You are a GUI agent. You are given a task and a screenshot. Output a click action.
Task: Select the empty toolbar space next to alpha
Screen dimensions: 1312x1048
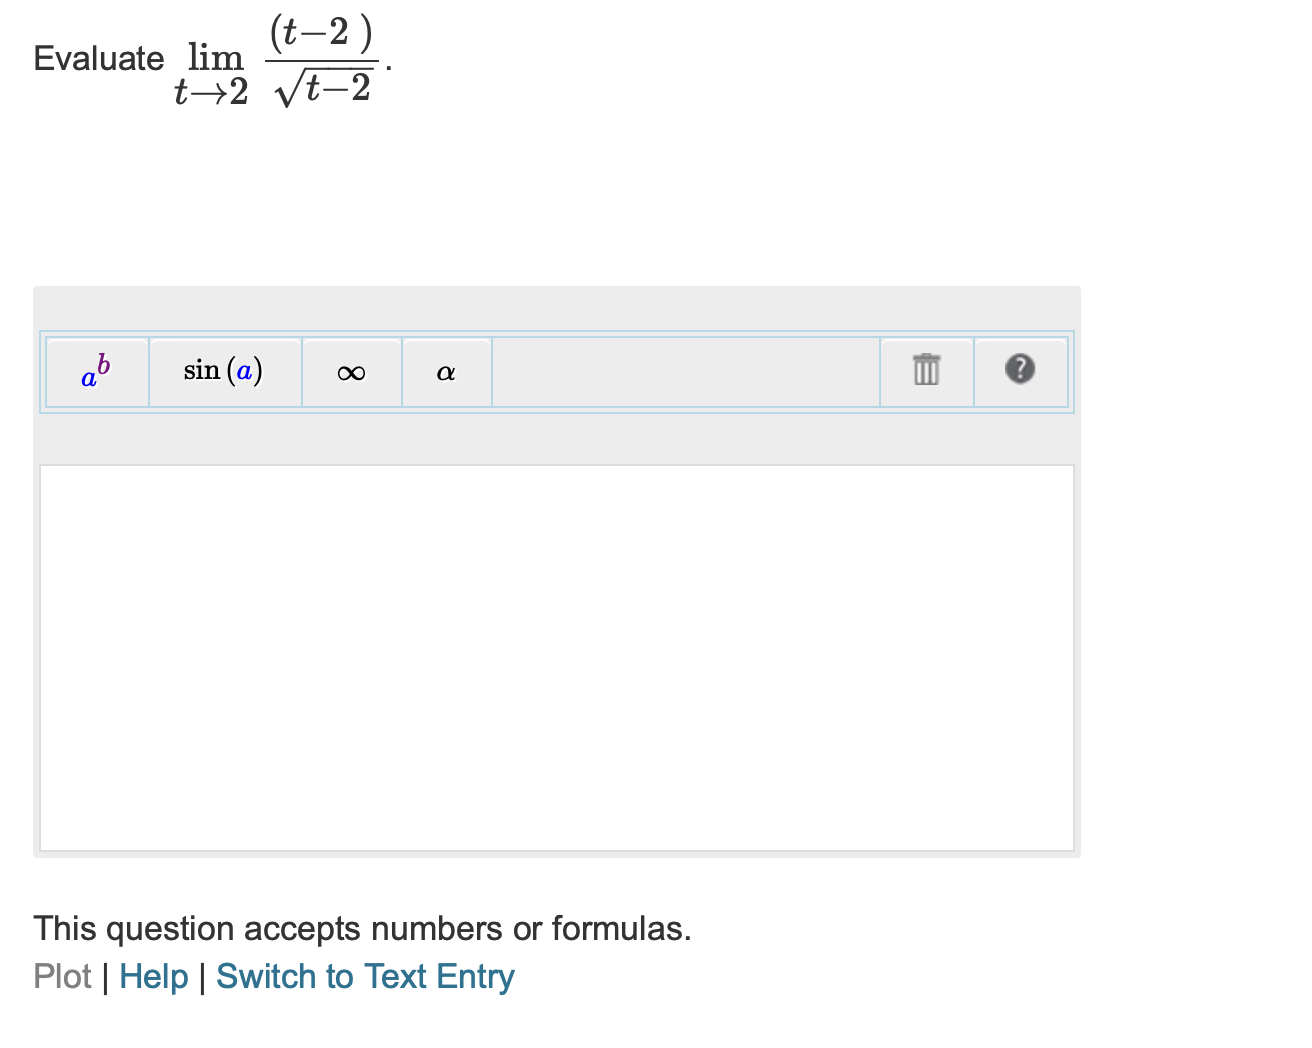[684, 371]
